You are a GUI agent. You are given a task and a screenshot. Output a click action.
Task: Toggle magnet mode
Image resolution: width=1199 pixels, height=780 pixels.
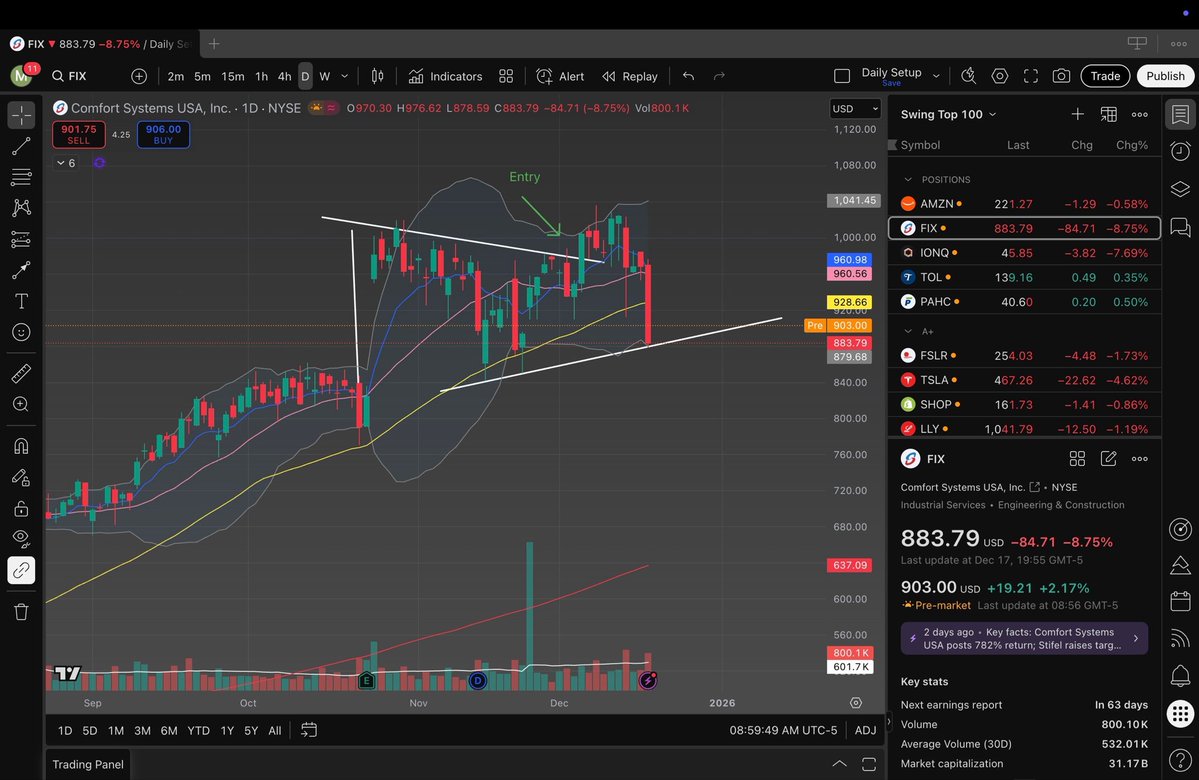pos(21,446)
